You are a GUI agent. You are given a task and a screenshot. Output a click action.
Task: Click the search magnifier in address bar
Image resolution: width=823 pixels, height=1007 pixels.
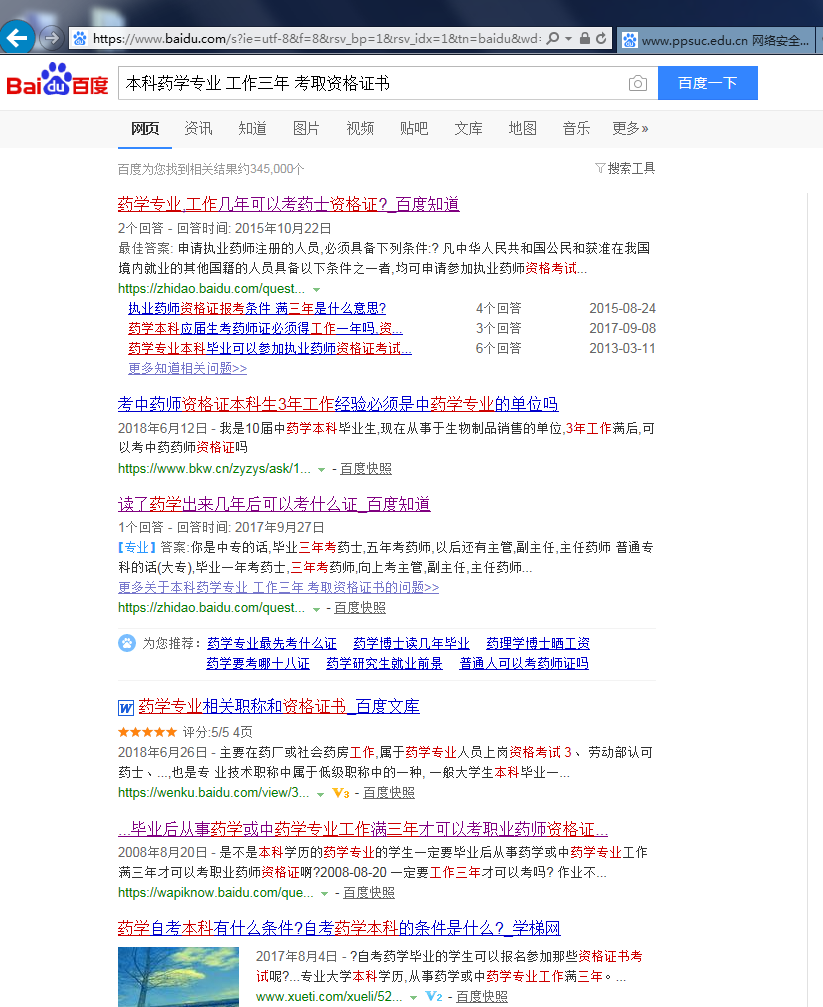point(553,39)
